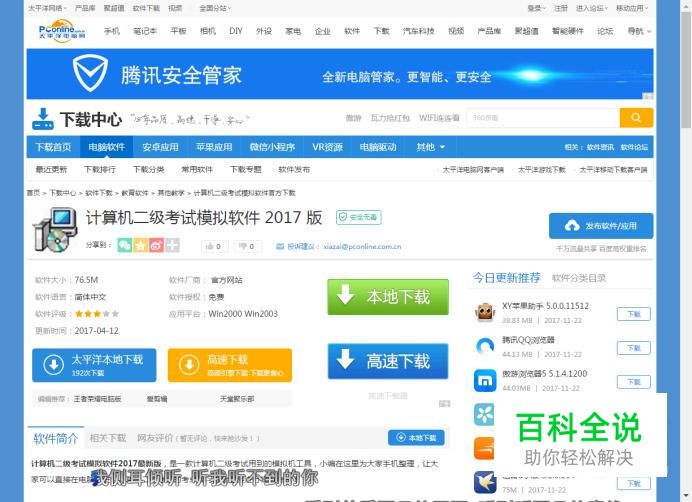Expand the 登录 dropdown
This screenshot has height=502, width=692.
click(536, 8)
